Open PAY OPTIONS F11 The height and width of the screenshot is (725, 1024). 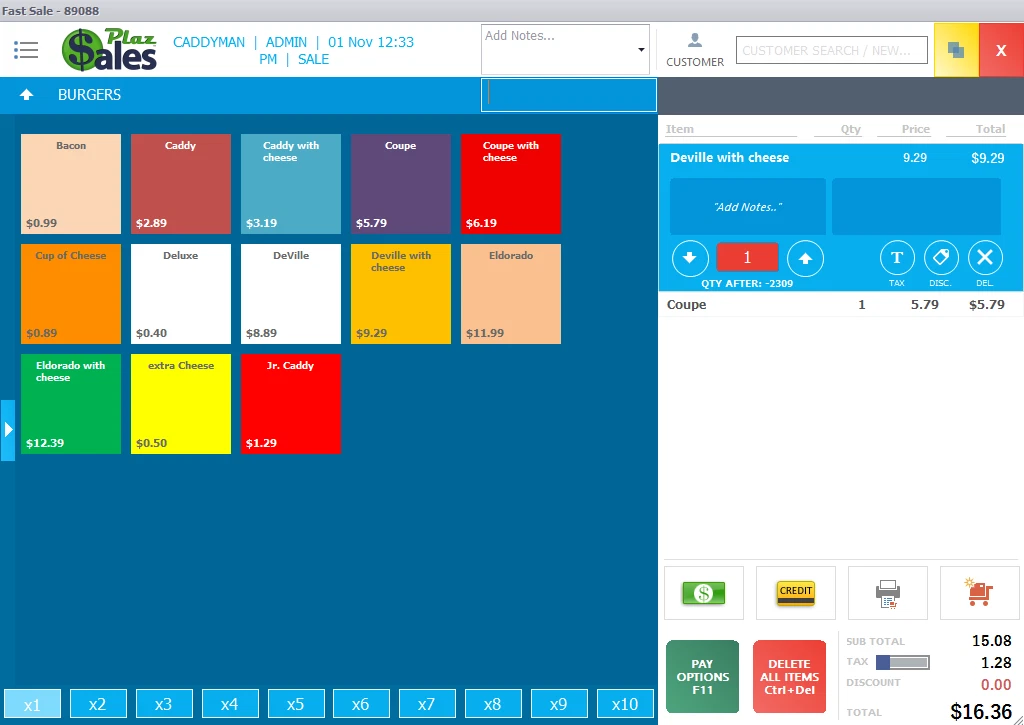702,677
